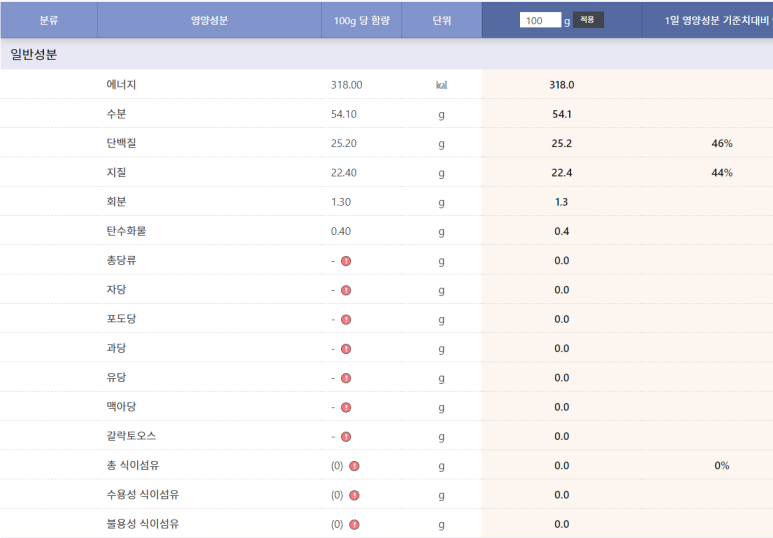Click the red warning icon in 과당 row
Viewport: 773px width, 538px height.
346,349
